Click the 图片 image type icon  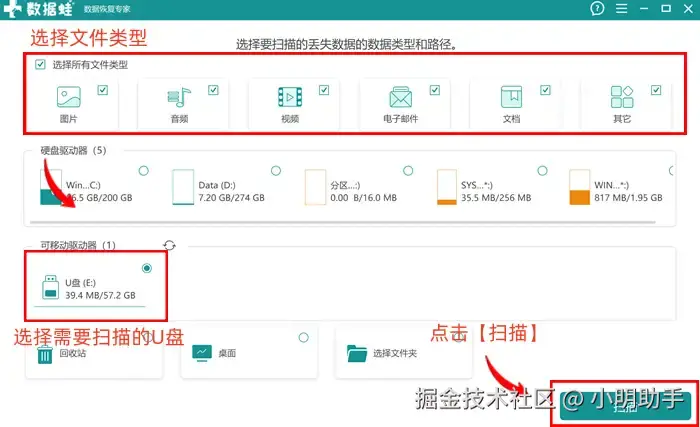69,97
